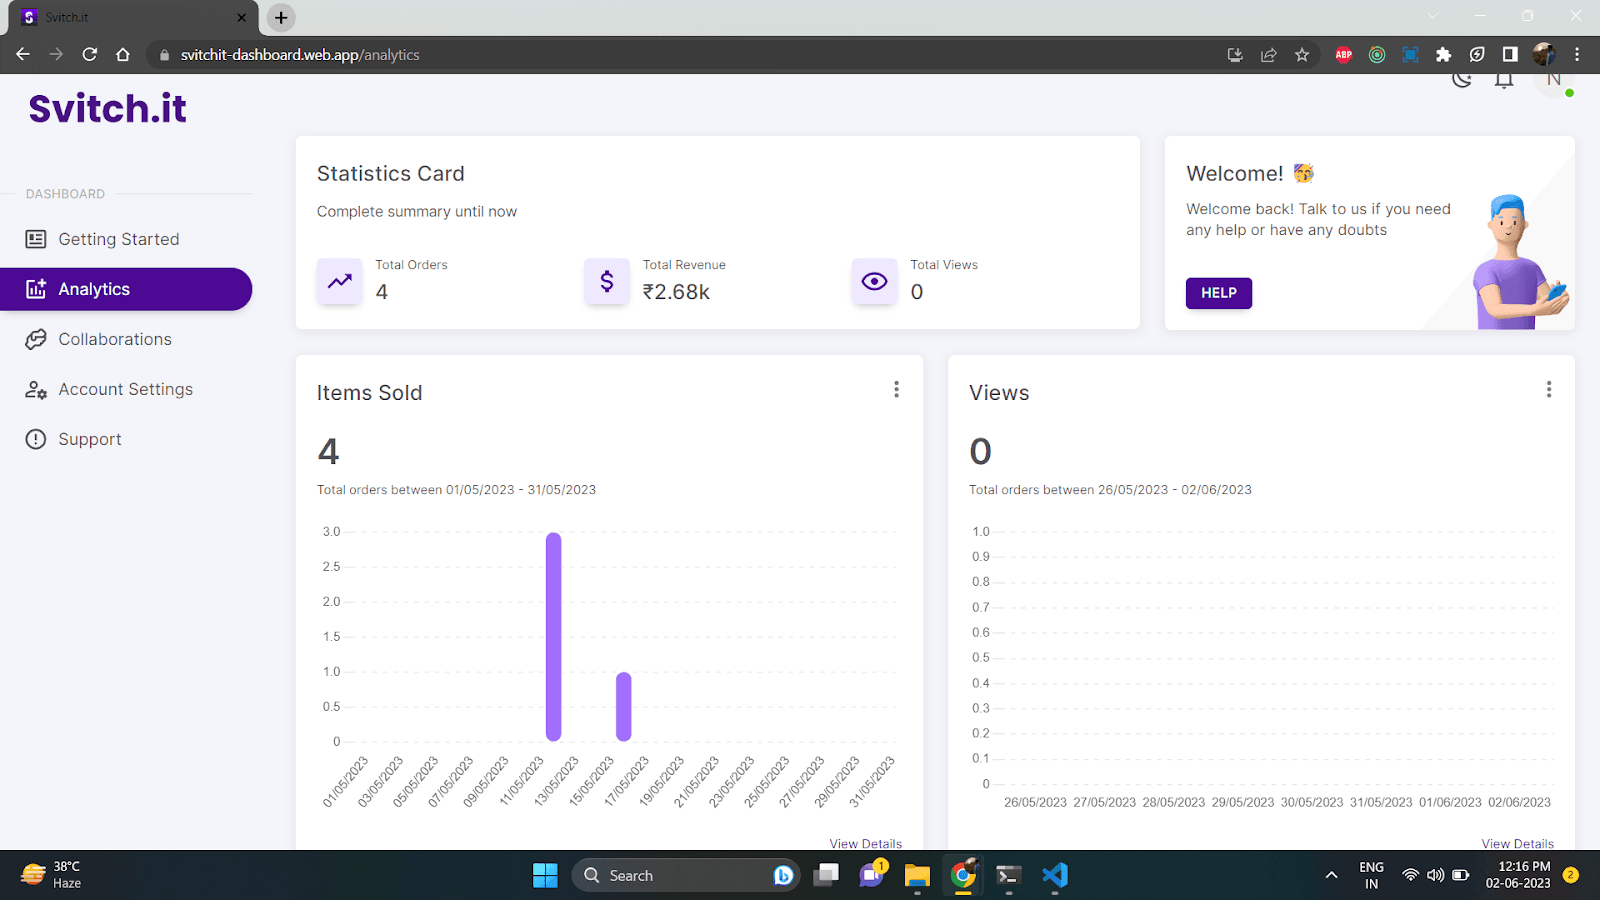Viewport: 1600px width, 900px height.
Task: Click the Account Settings user-gear icon
Action: click(x=36, y=389)
